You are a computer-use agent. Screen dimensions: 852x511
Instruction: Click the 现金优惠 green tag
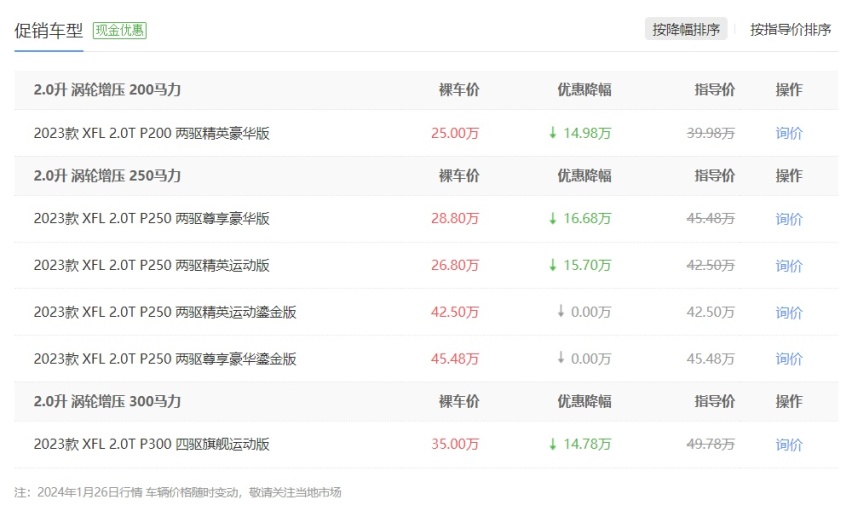[x=120, y=30]
